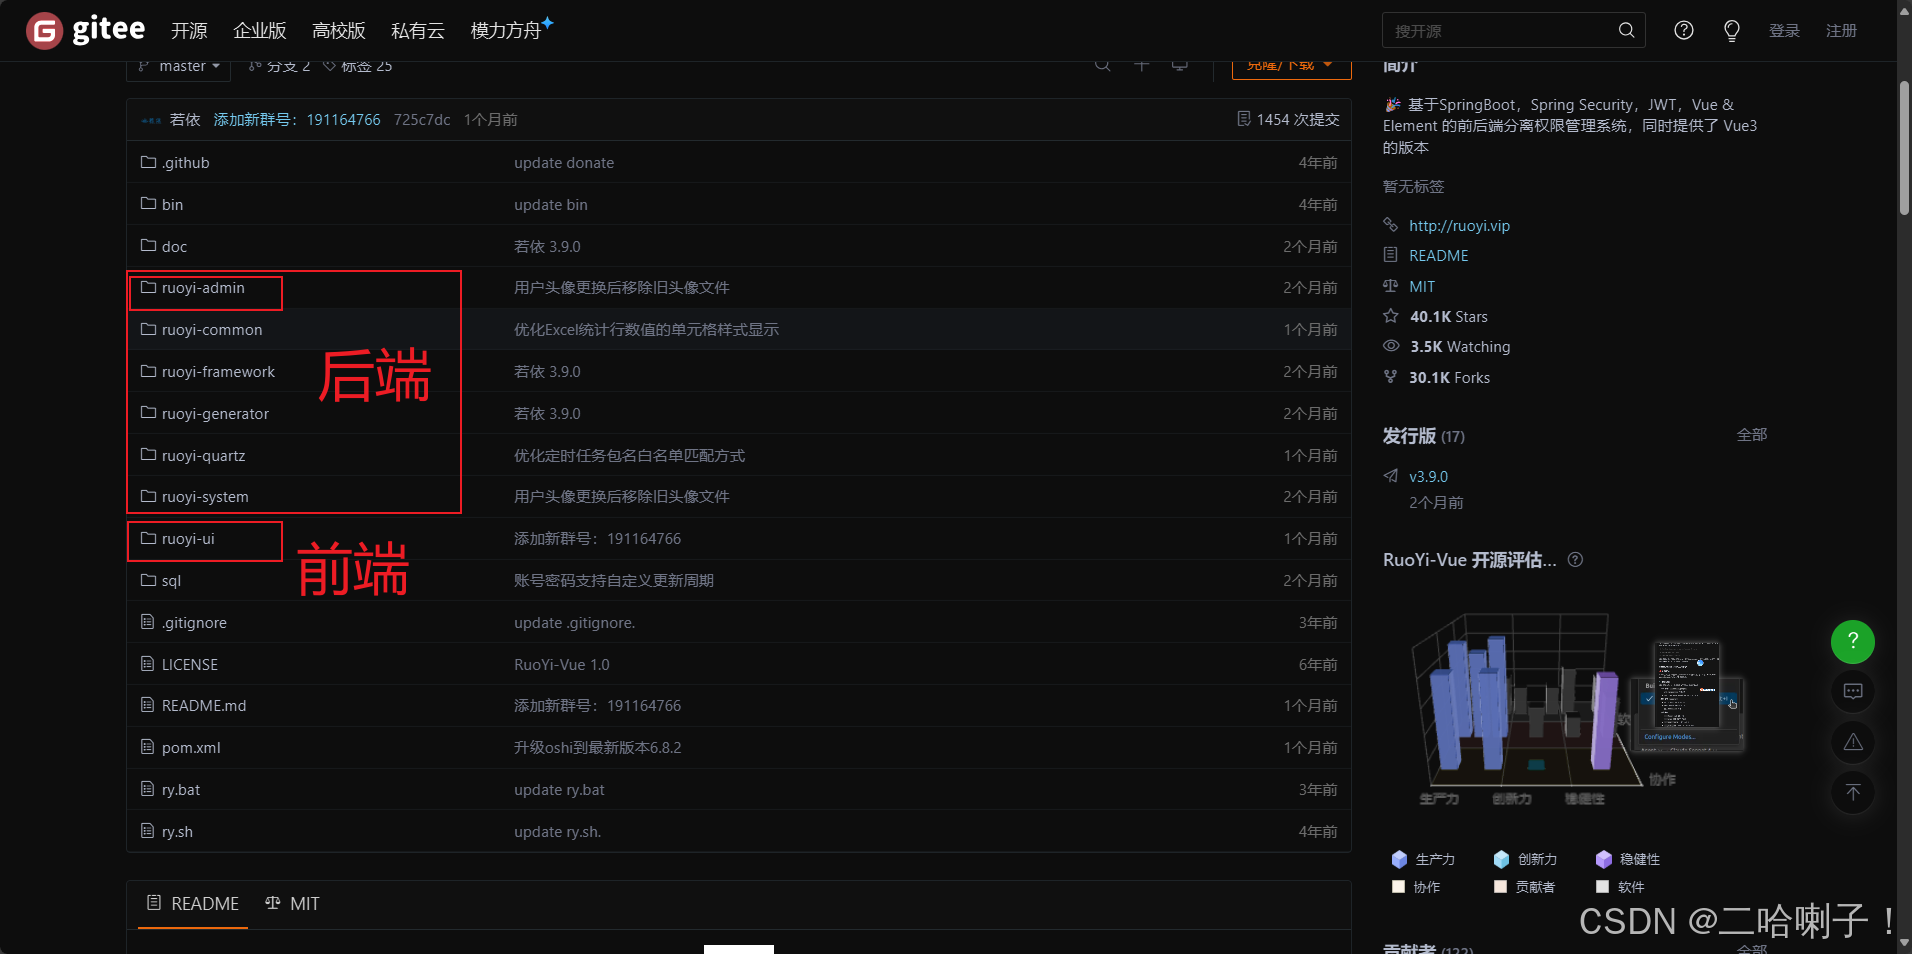
Task: Click the README document icon in sidebar
Action: click(1390, 255)
